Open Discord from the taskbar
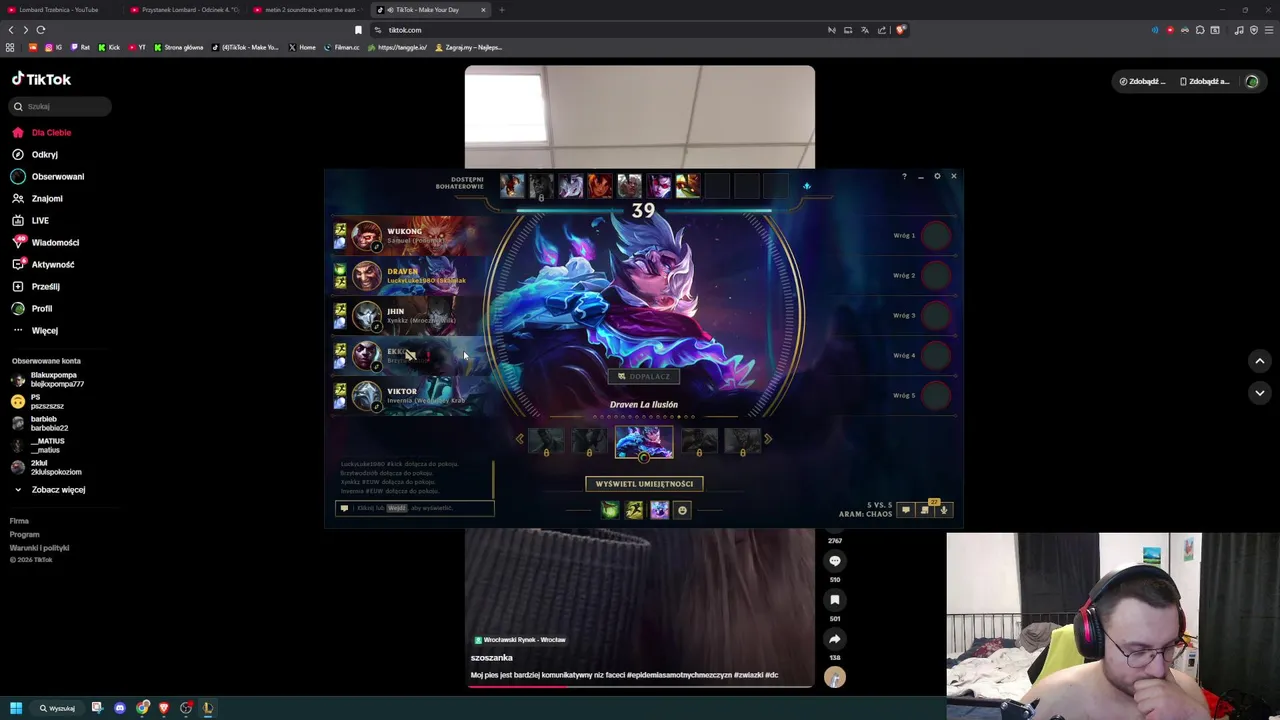Viewport: 1280px width, 720px height. (120, 708)
